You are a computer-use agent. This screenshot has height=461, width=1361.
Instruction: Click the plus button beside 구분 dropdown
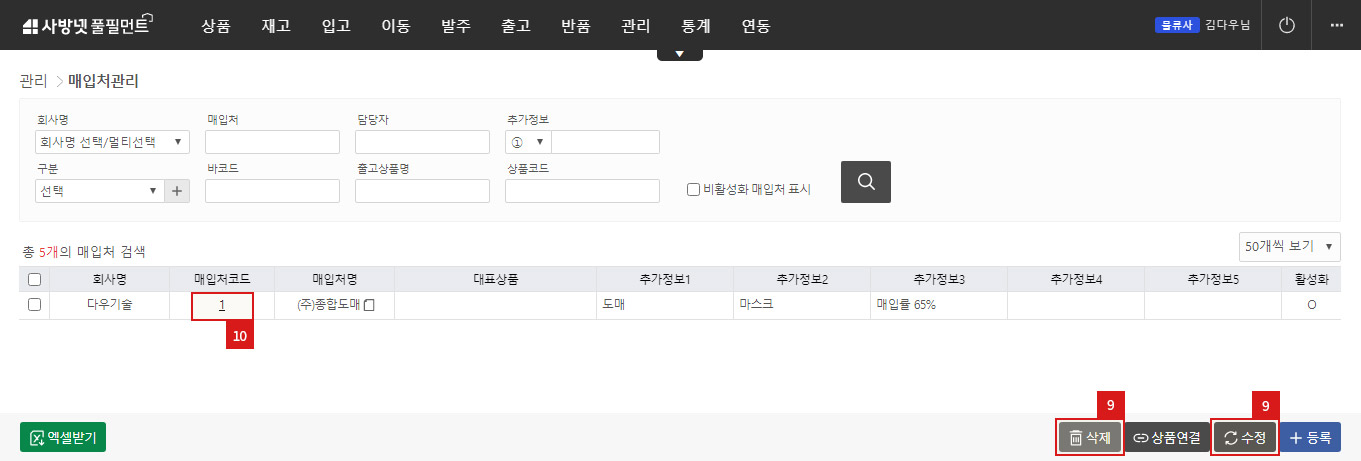176,190
